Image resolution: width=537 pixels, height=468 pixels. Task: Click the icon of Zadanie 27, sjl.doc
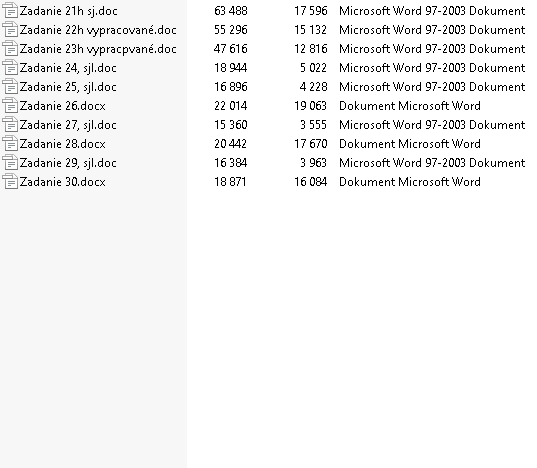[10, 125]
